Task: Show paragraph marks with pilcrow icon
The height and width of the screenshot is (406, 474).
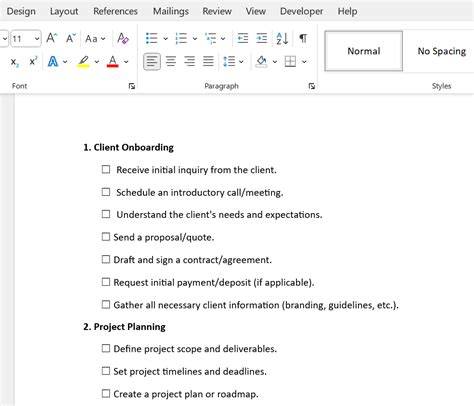Action: coord(303,38)
